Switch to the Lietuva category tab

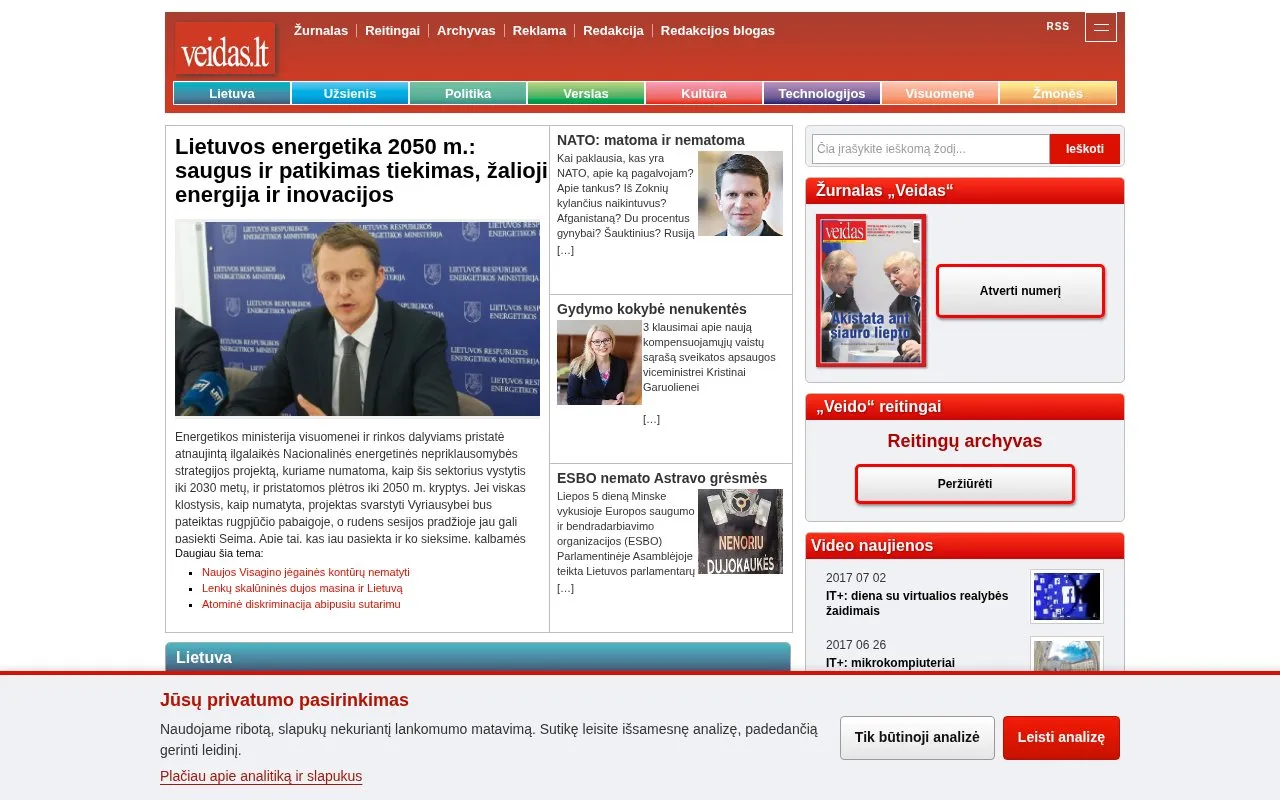[232, 93]
